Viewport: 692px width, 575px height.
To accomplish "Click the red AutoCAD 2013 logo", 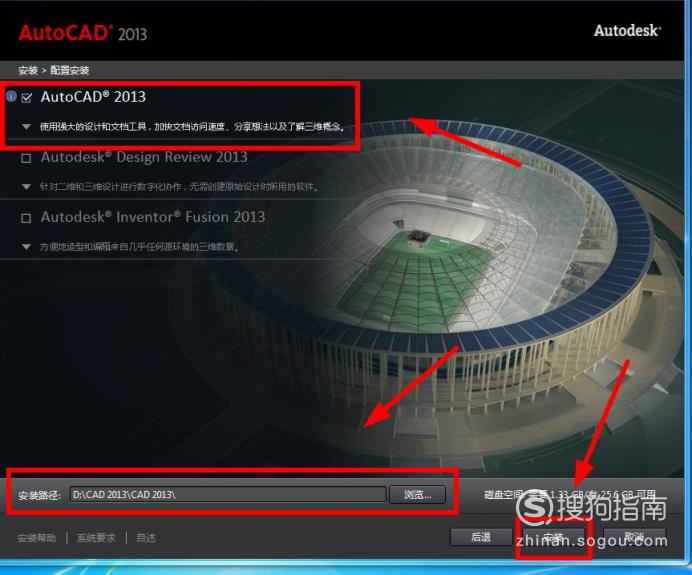I will click(83, 33).
